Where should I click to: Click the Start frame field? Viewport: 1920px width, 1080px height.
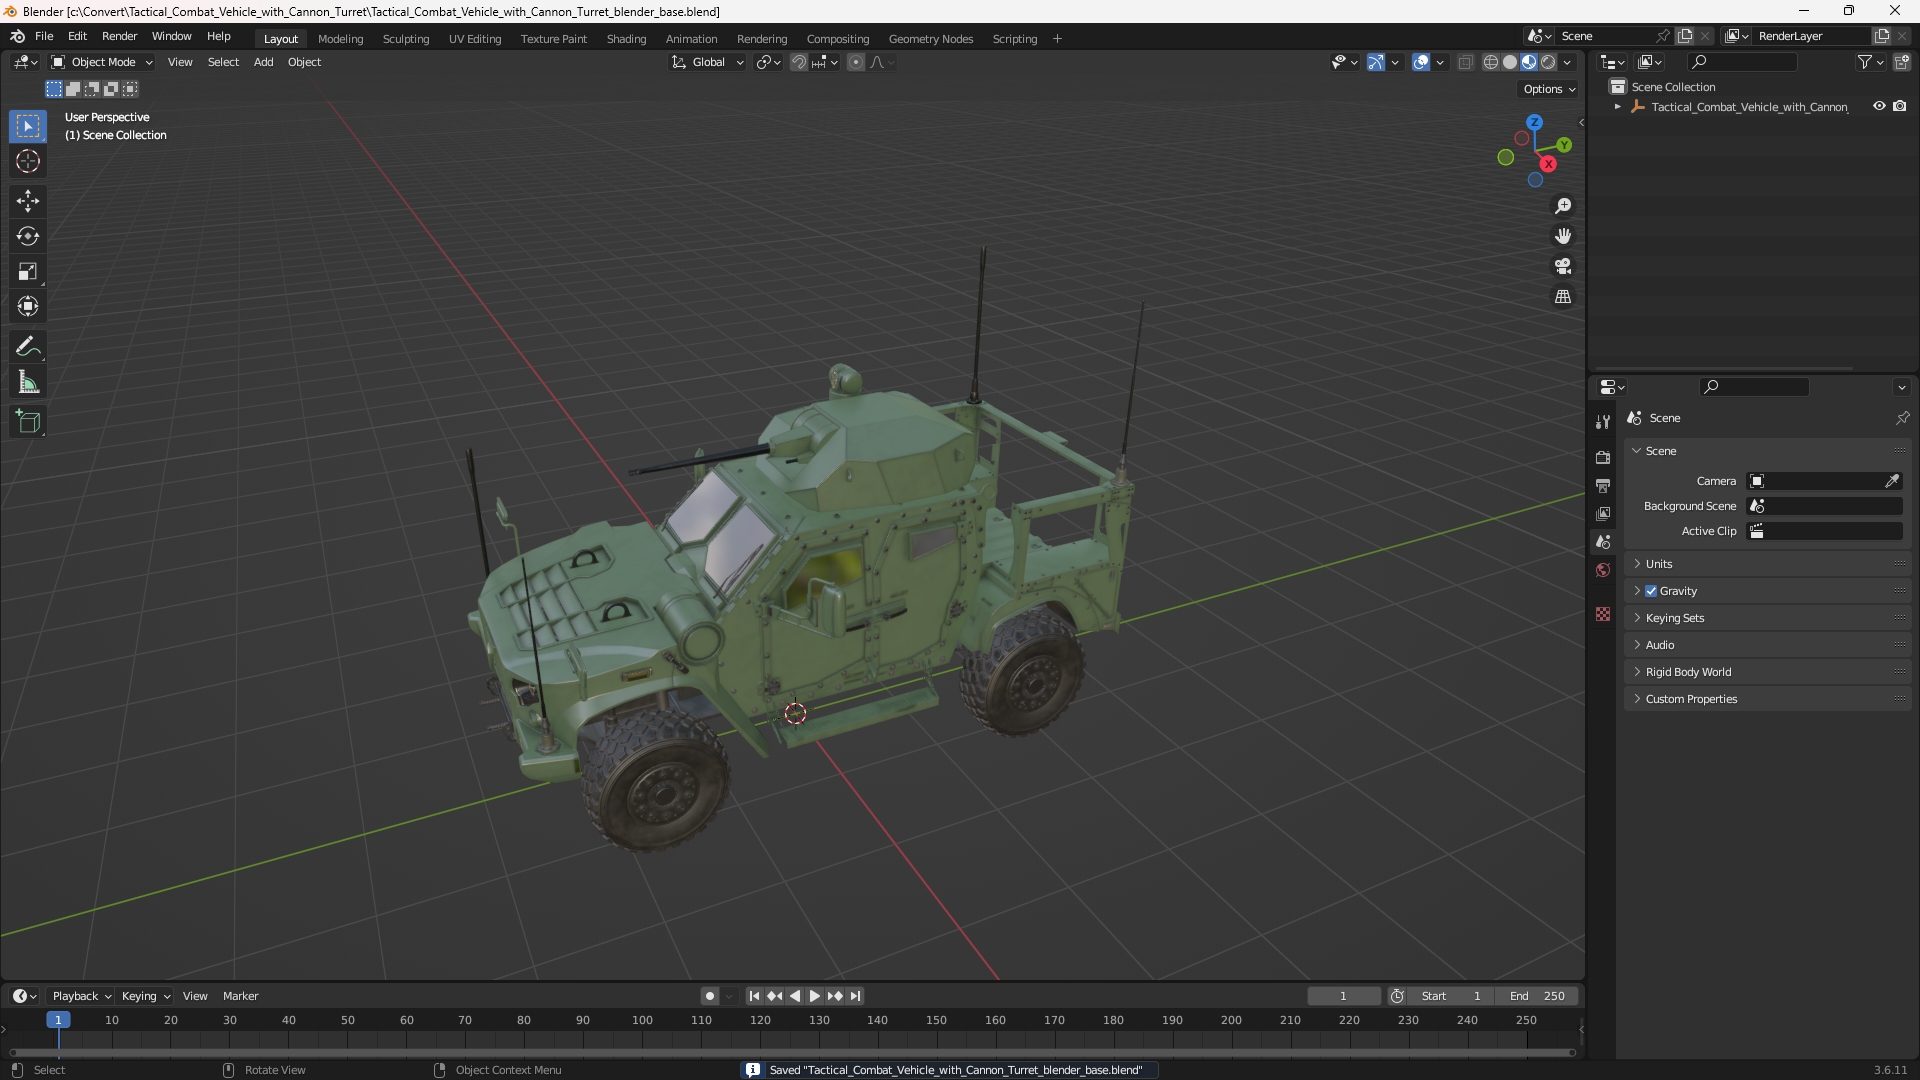(1451, 996)
